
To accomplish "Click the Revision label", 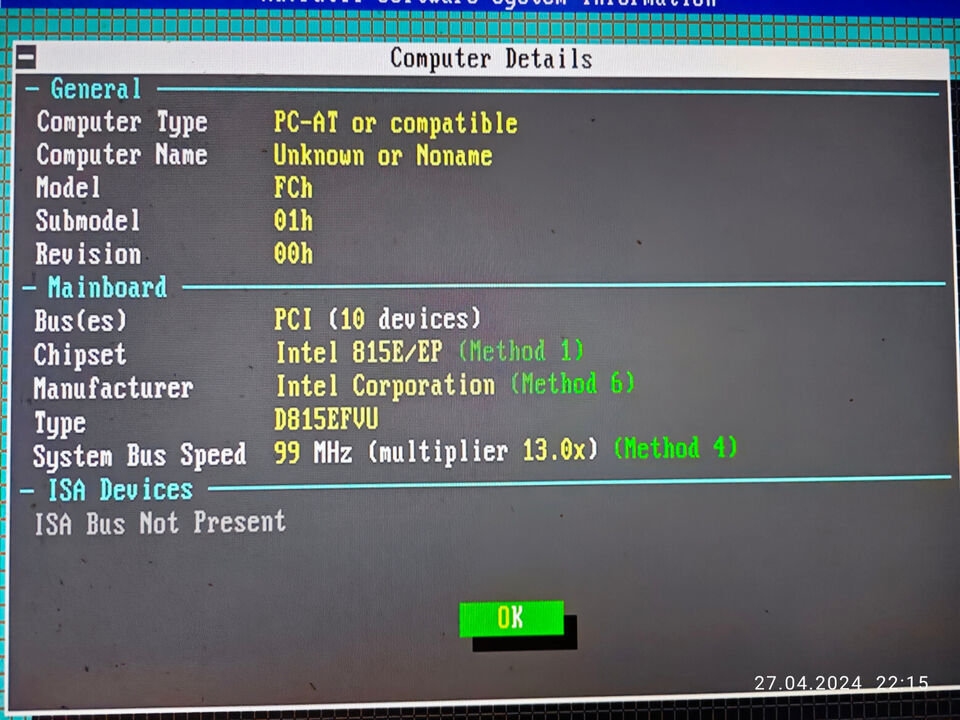I will (x=88, y=254).
